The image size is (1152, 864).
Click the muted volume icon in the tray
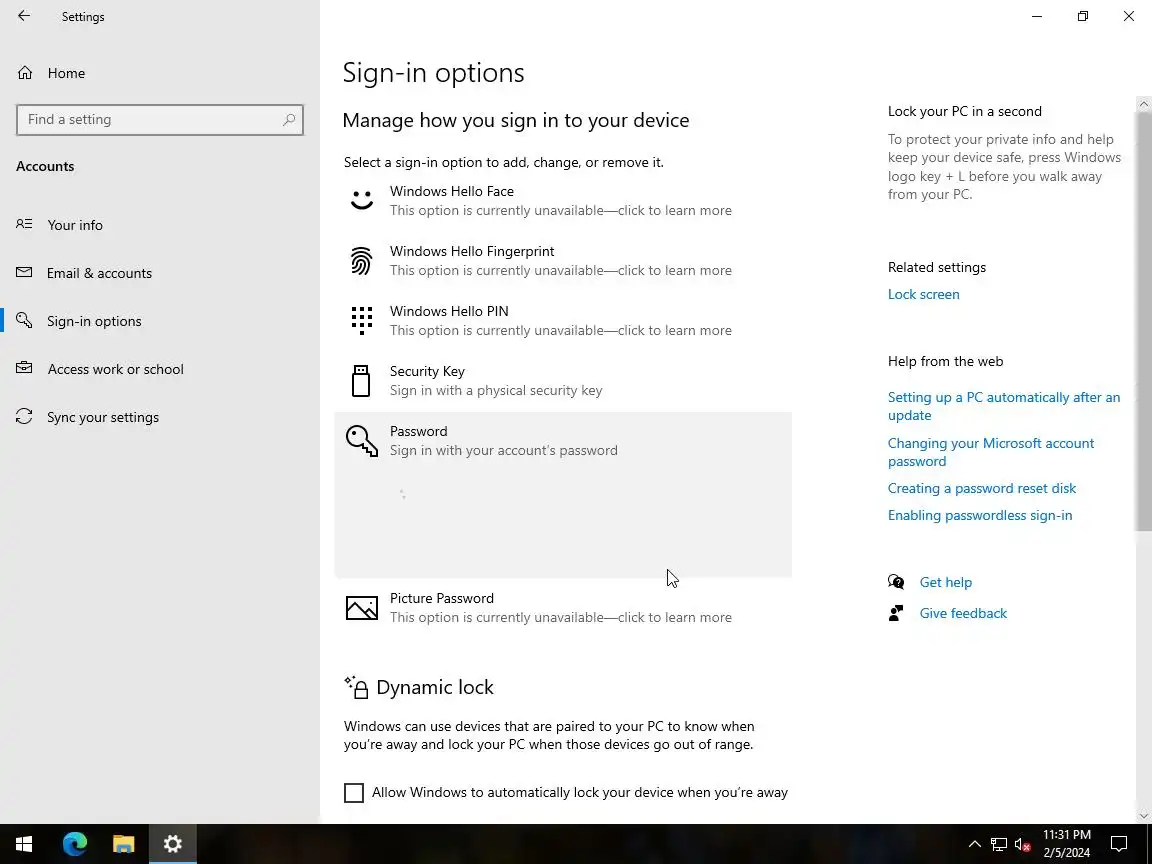[1022, 843]
